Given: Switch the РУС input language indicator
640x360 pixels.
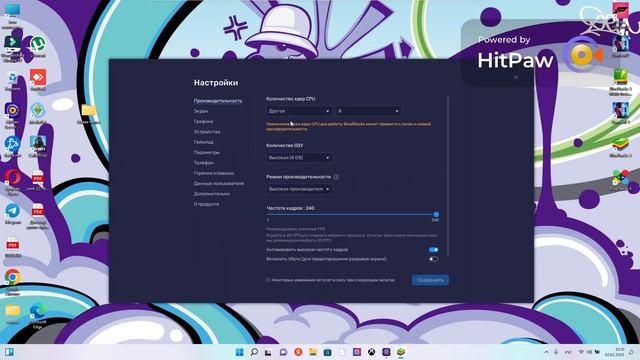Looking at the screenshot, I should (568, 352).
